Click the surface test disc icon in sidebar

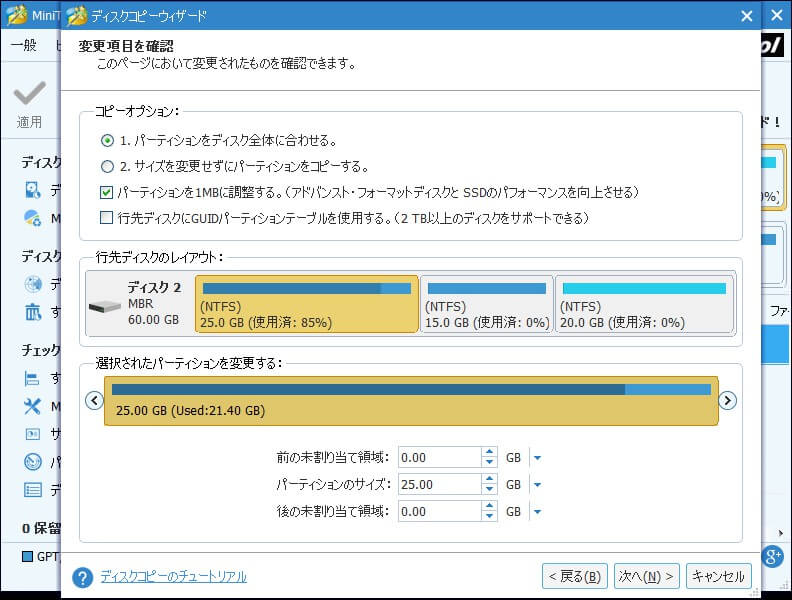click(x=33, y=462)
